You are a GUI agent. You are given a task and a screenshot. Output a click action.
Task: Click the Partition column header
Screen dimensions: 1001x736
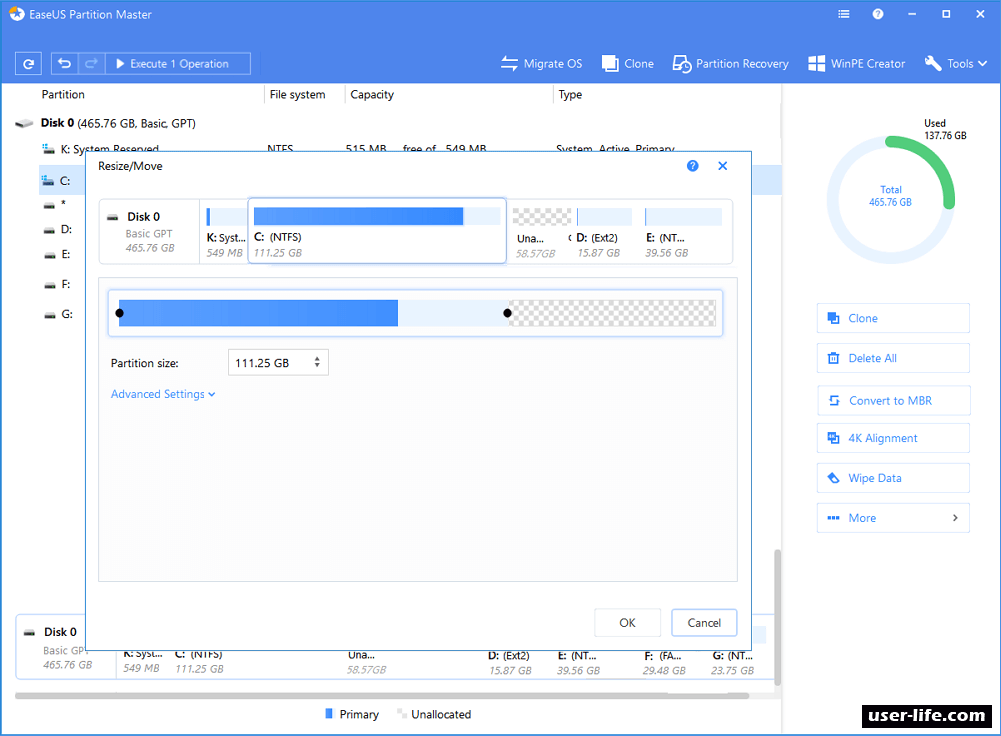point(63,94)
